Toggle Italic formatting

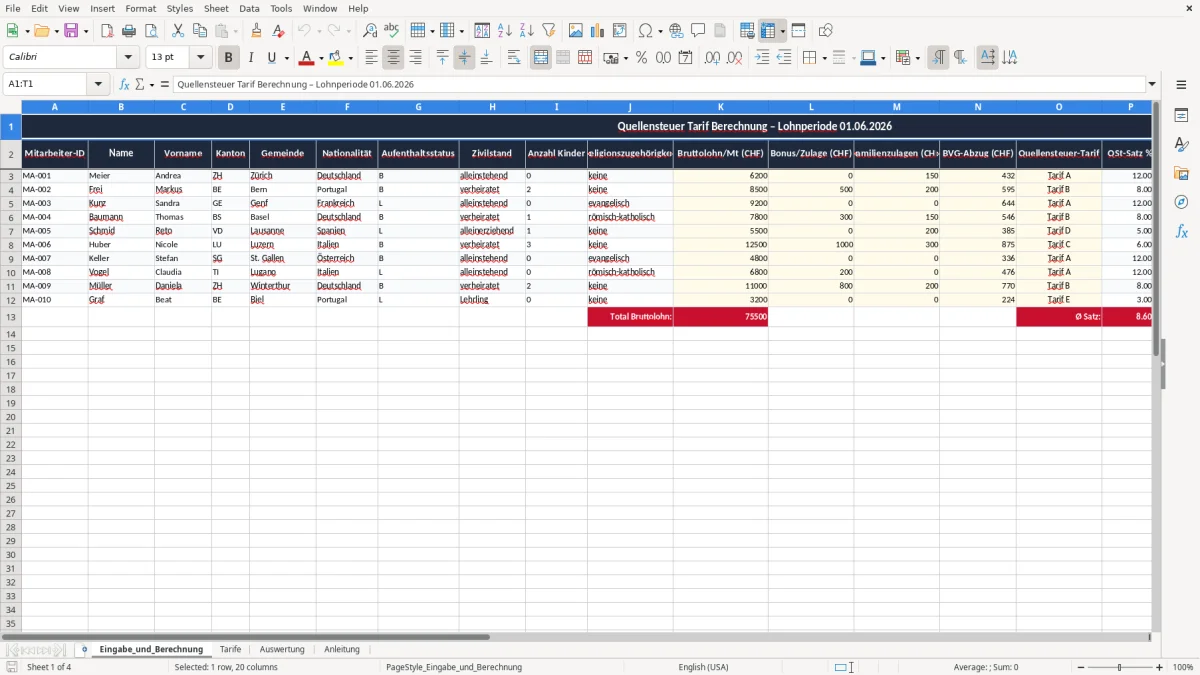pyautogui.click(x=250, y=58)
